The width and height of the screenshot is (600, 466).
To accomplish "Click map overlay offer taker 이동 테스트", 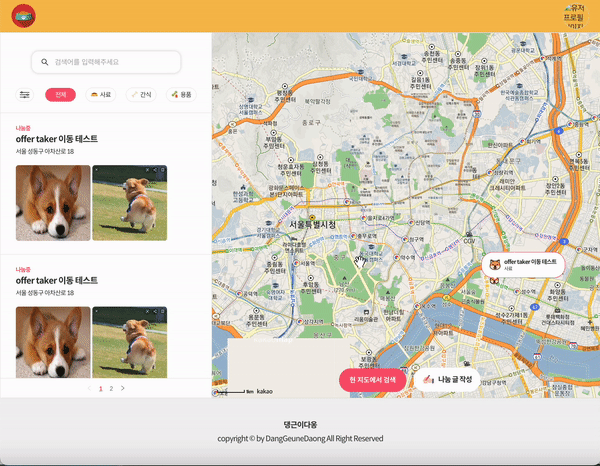I will click(523, 265).
